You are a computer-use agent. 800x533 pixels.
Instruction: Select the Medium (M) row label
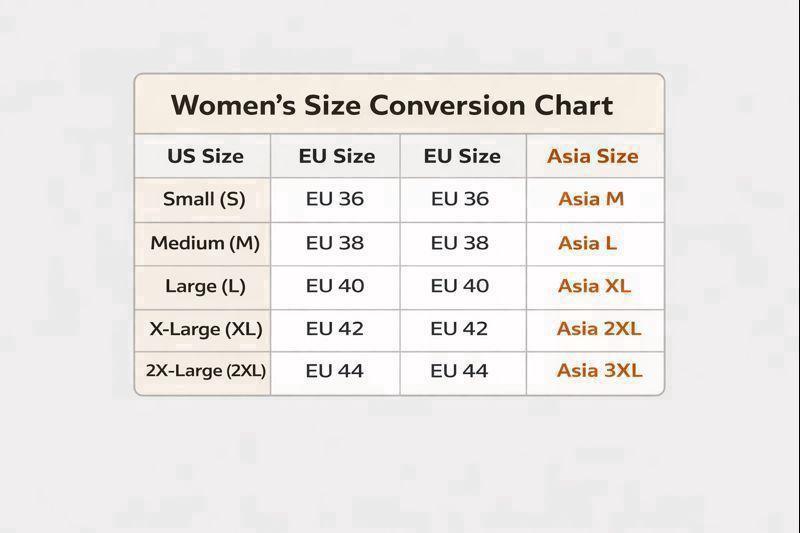pos(205,243)
